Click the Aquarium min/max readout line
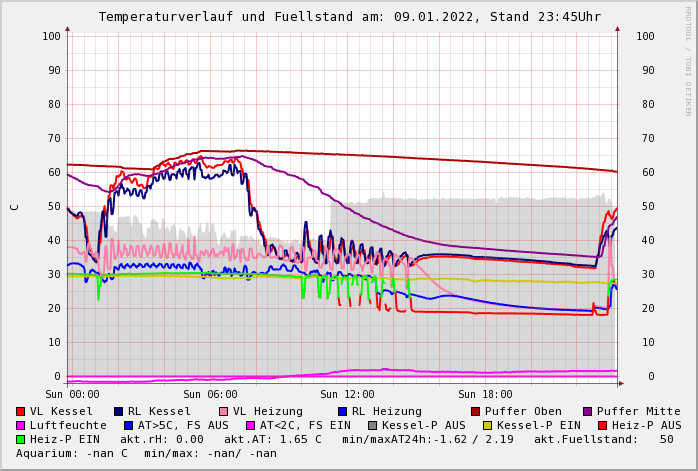This screenshot has height=471, width=698. click(x=146, y=453)
